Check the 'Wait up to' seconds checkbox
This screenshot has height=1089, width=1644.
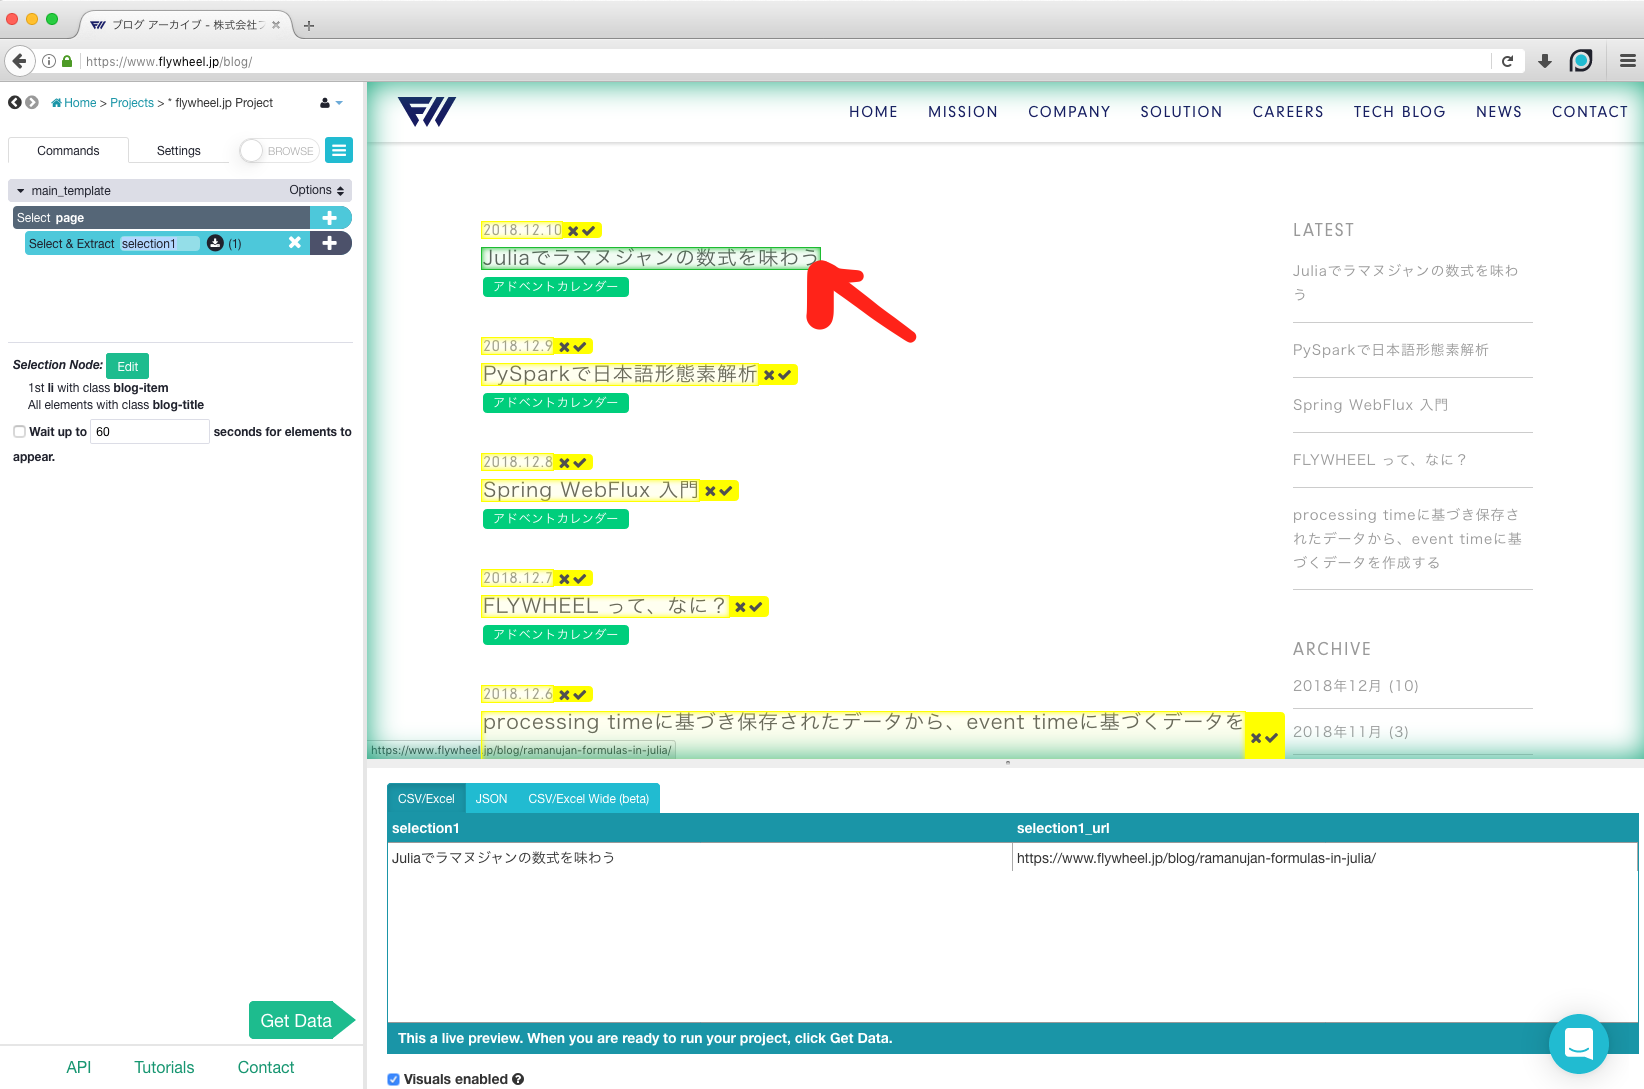pos(19,431)
